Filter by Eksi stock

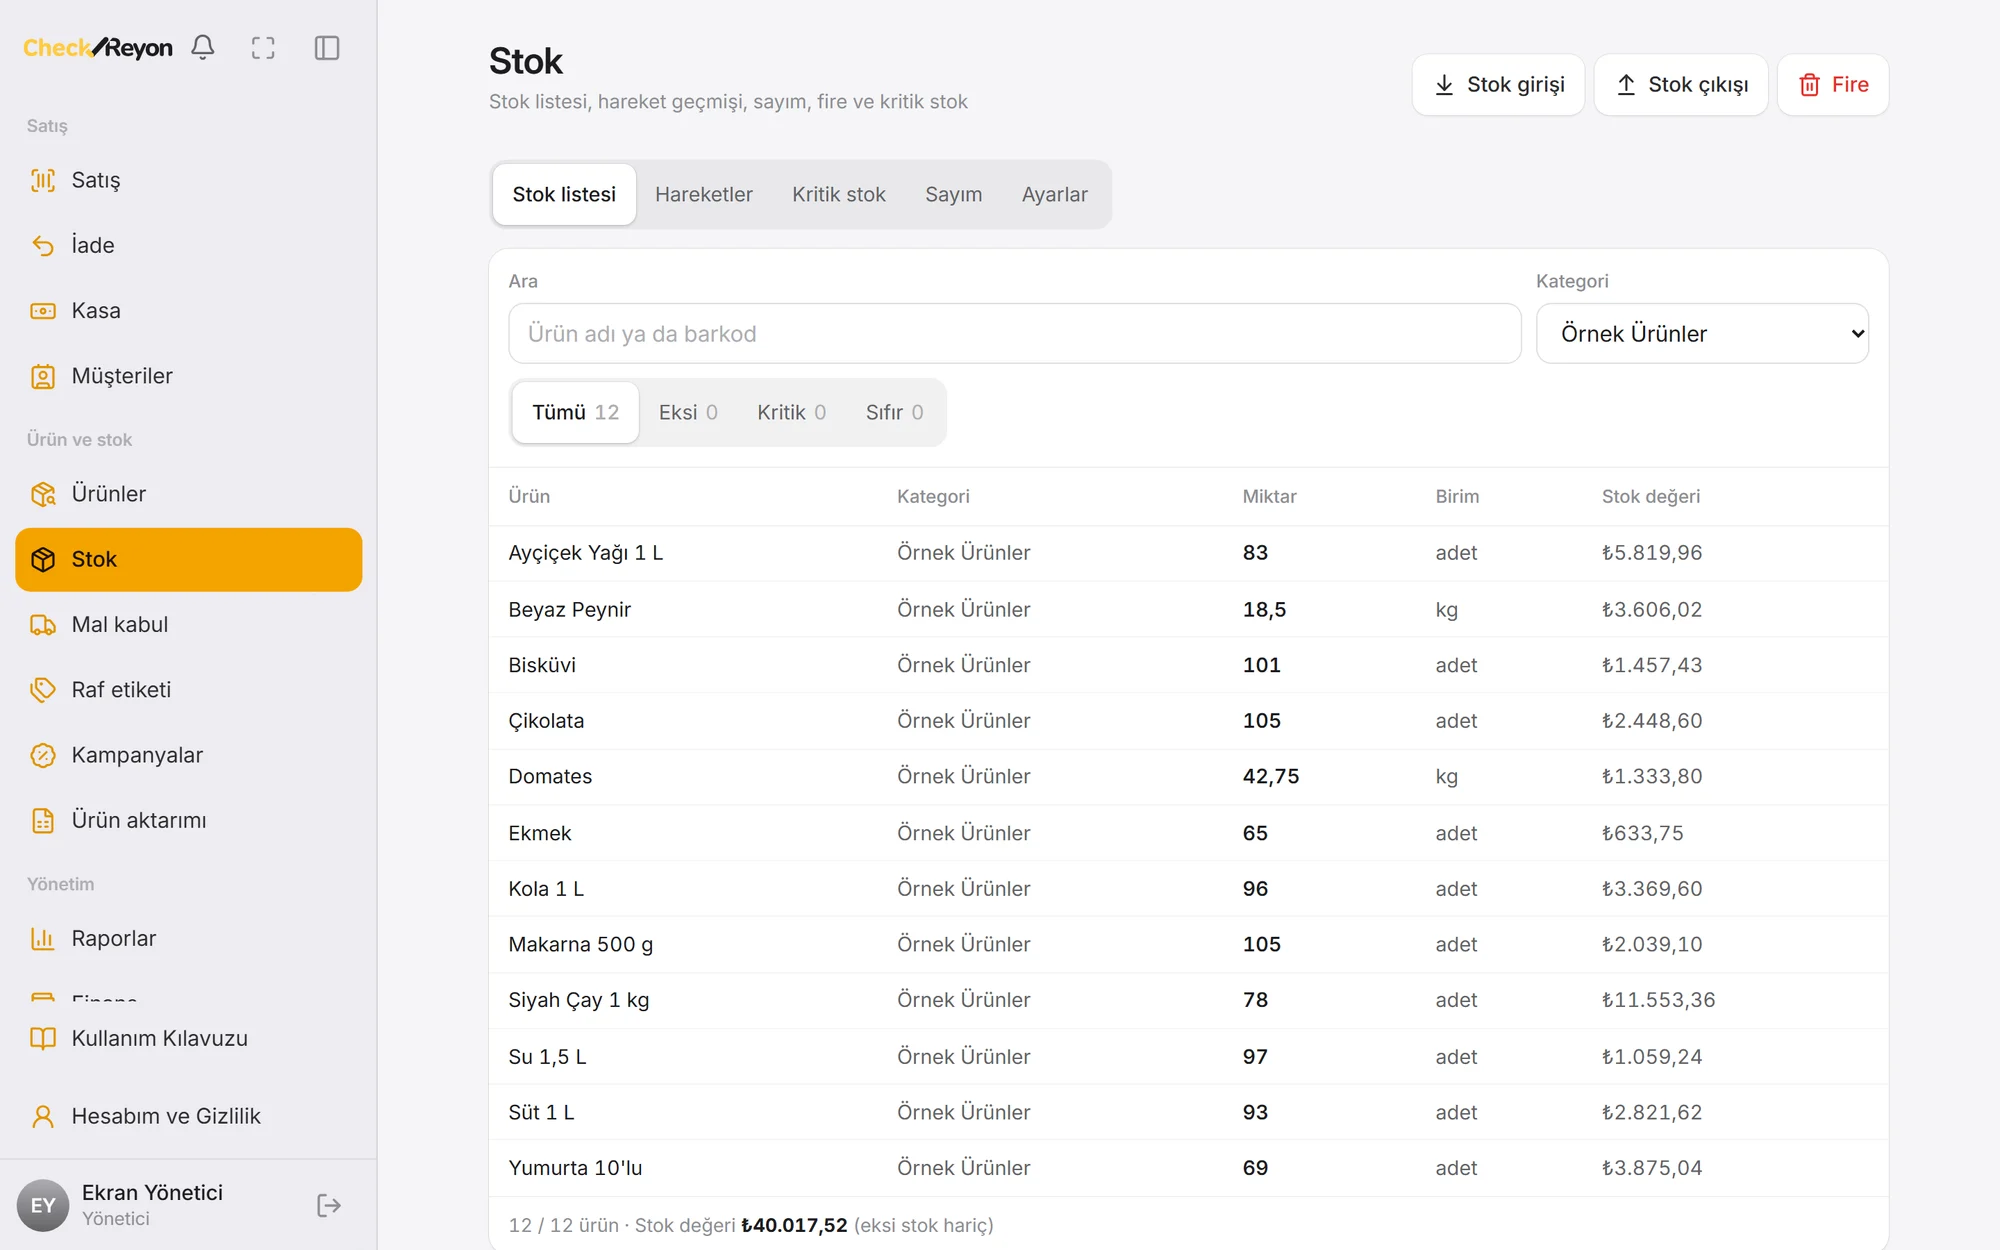688,412
